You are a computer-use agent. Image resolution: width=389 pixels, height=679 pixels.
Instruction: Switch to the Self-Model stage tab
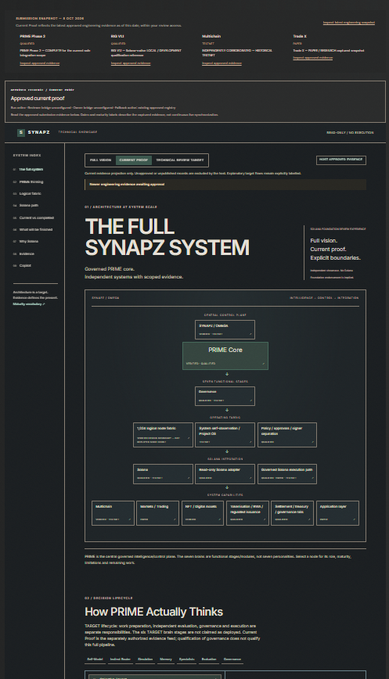click(x=95, y=659)
